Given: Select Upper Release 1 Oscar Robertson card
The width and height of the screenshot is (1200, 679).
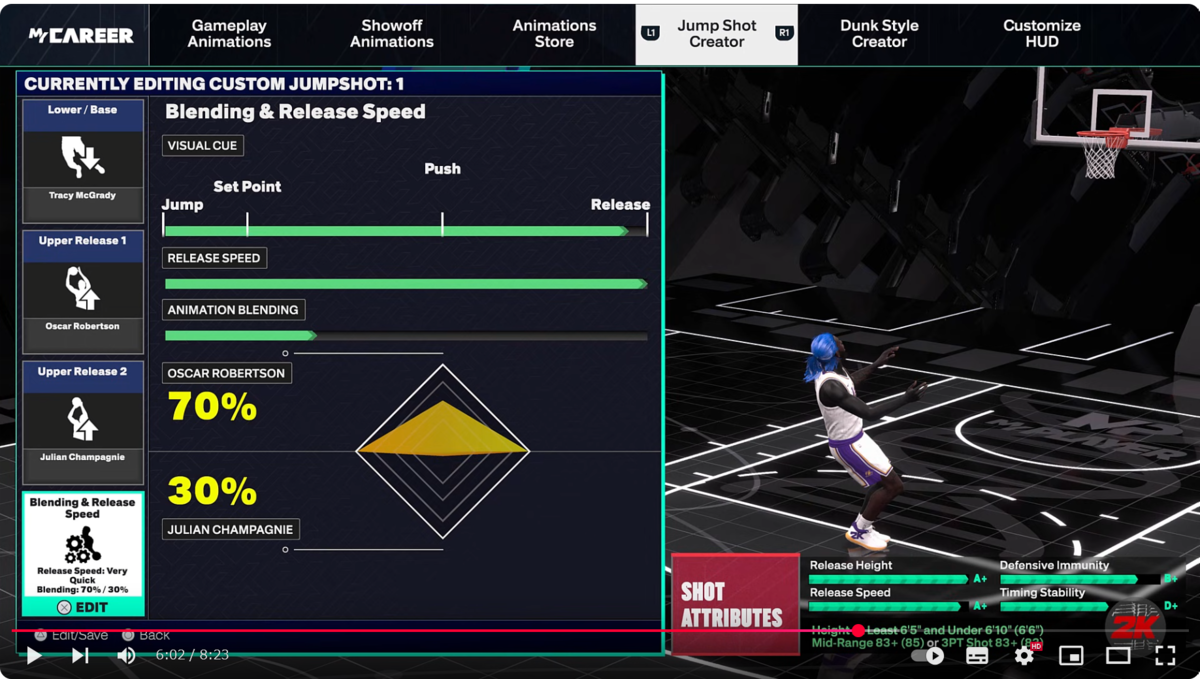Looking at the screenshot, I should tap(83, 292).
